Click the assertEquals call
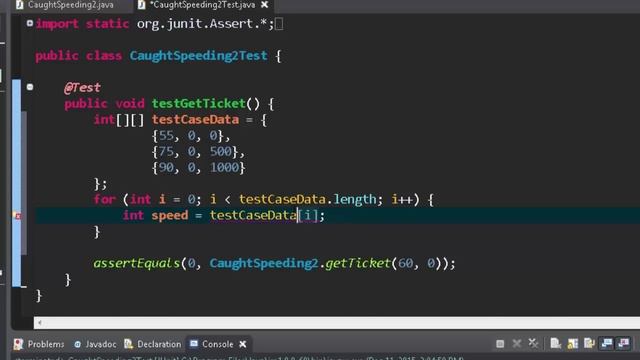 point(137,263)
